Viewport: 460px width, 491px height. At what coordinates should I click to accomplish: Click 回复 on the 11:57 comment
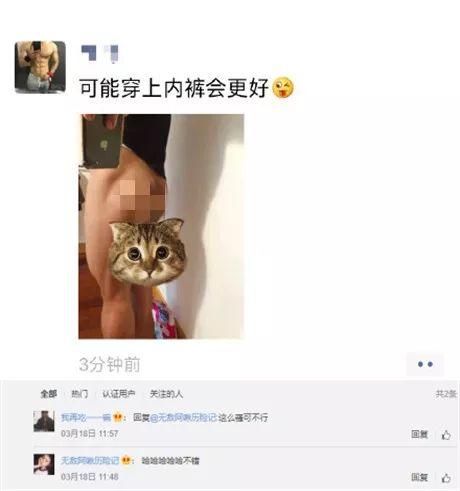click(419, 434)
